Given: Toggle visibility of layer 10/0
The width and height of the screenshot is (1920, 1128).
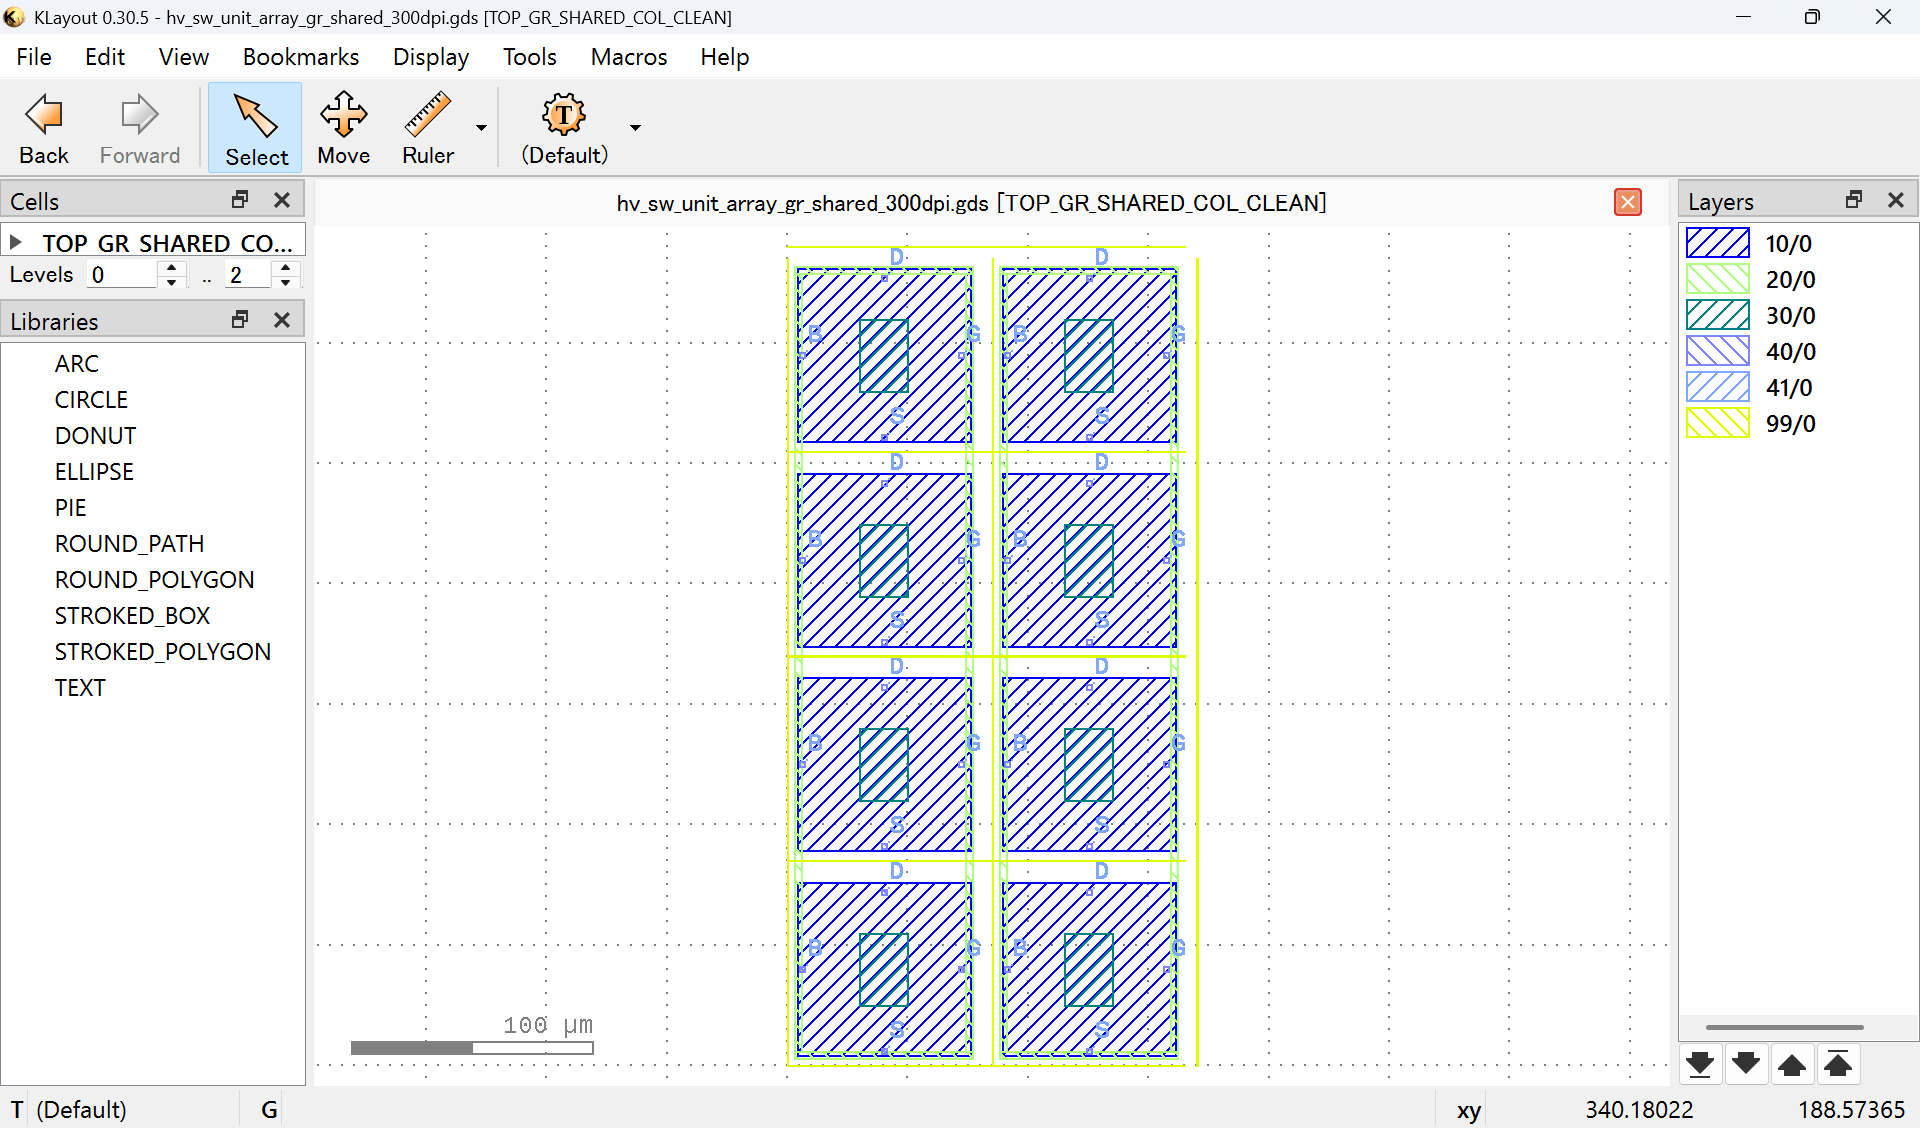Looking at the screenshot, I should [1716, 242].
